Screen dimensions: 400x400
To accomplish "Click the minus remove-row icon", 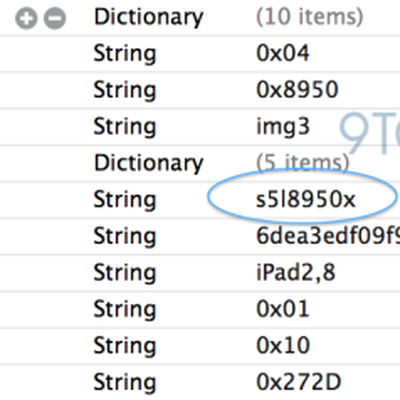I will pos(55,18).
